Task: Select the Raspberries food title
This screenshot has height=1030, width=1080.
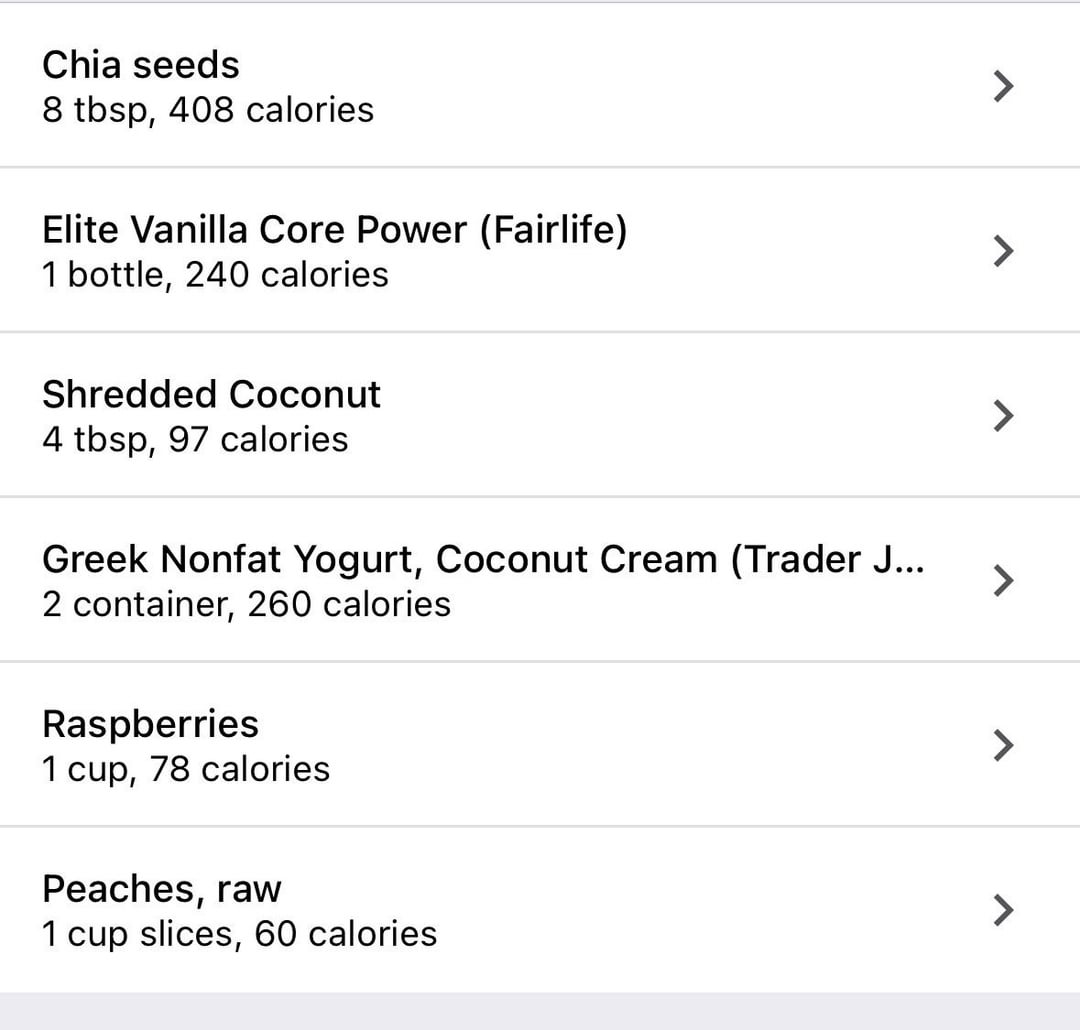Action: point(150,725)
